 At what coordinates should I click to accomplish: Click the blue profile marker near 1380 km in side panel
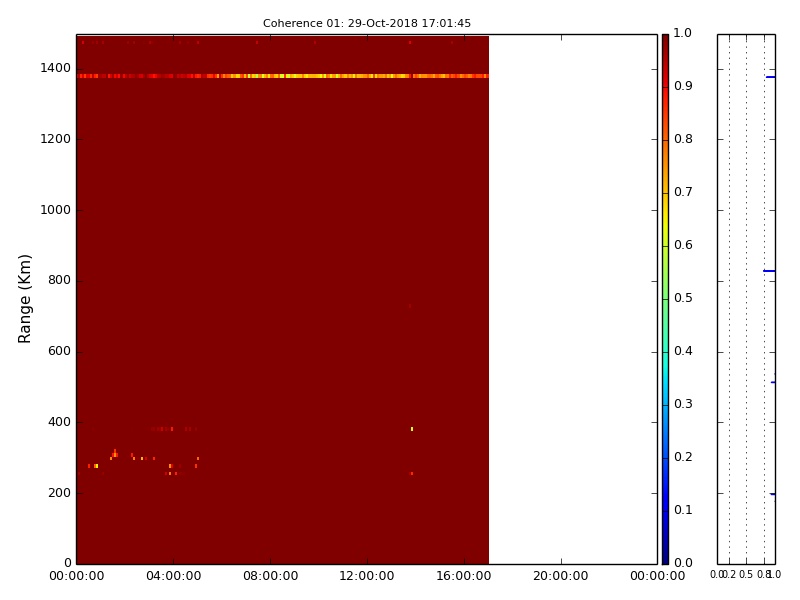[x=770, y=77]
